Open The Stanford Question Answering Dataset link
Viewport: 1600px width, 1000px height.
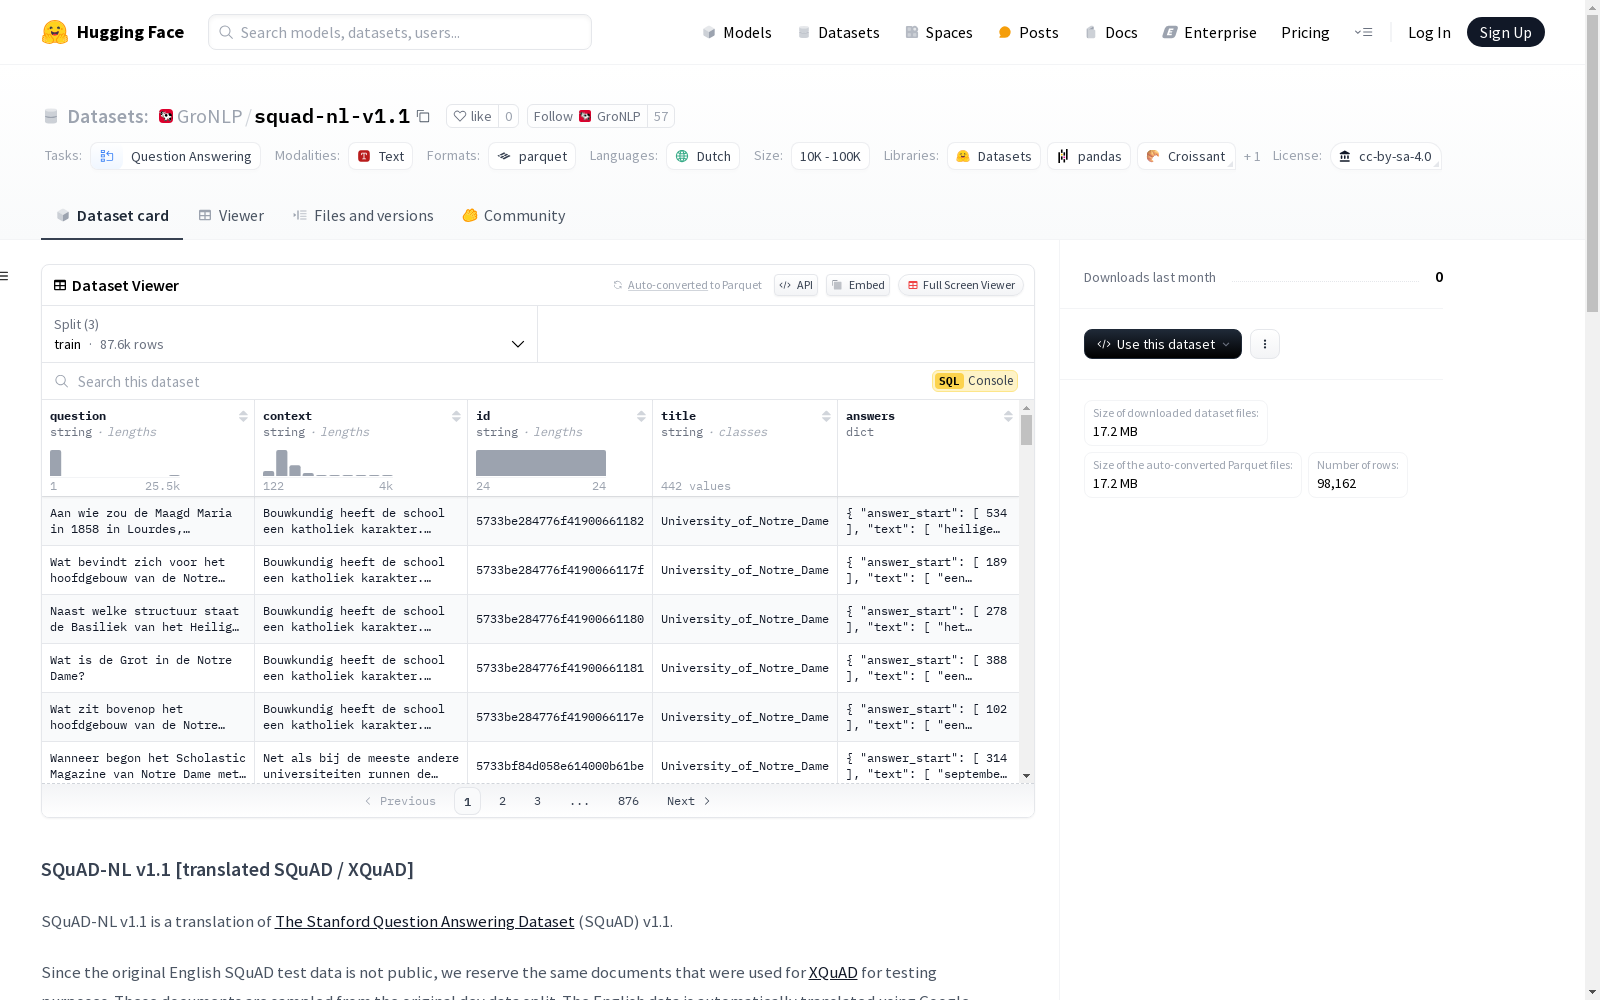coord(425,921)
